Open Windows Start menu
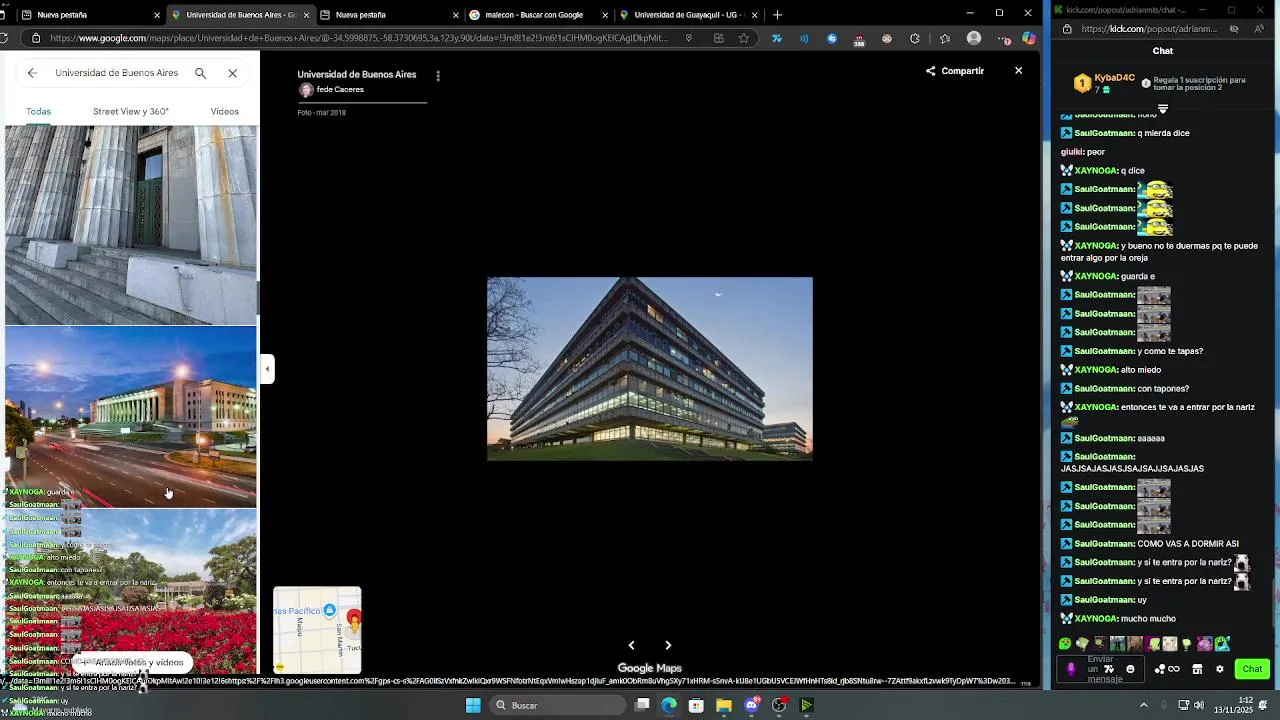Image resolution: width=1280 pixels, height=720 pixels. (x=473, y=705)
